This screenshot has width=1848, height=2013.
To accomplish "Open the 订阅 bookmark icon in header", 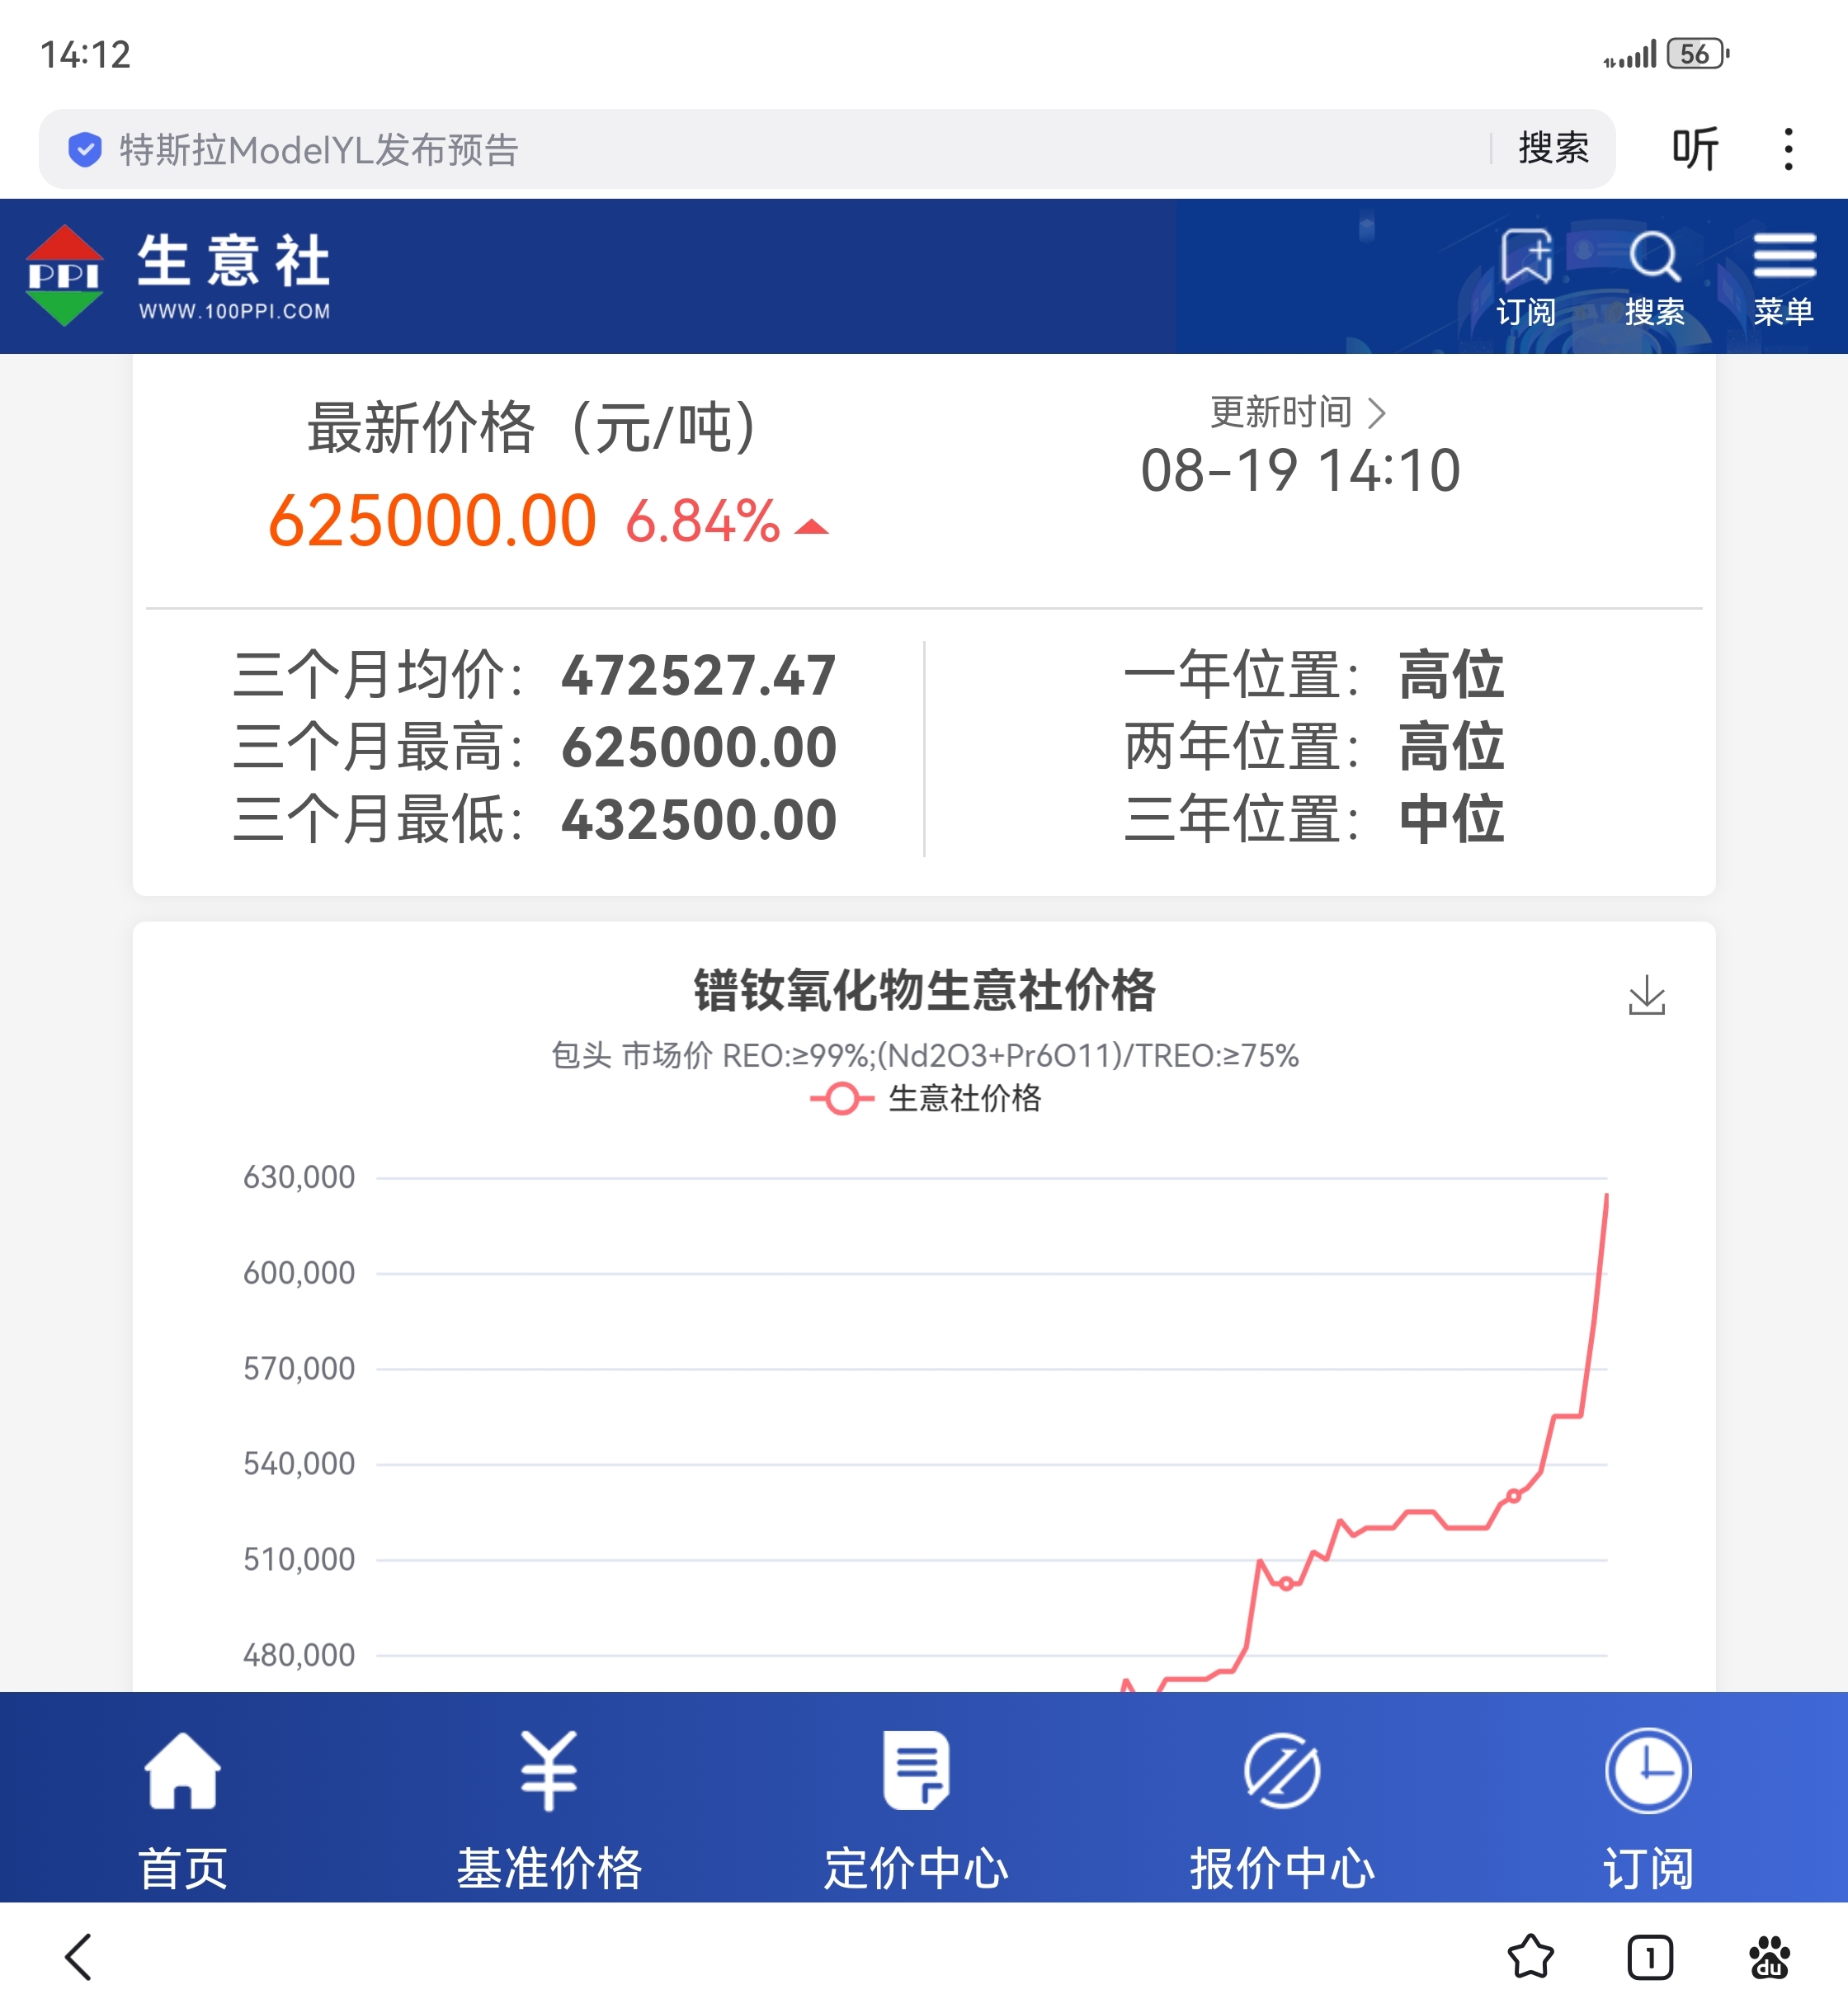I will tap(1526, 277).
